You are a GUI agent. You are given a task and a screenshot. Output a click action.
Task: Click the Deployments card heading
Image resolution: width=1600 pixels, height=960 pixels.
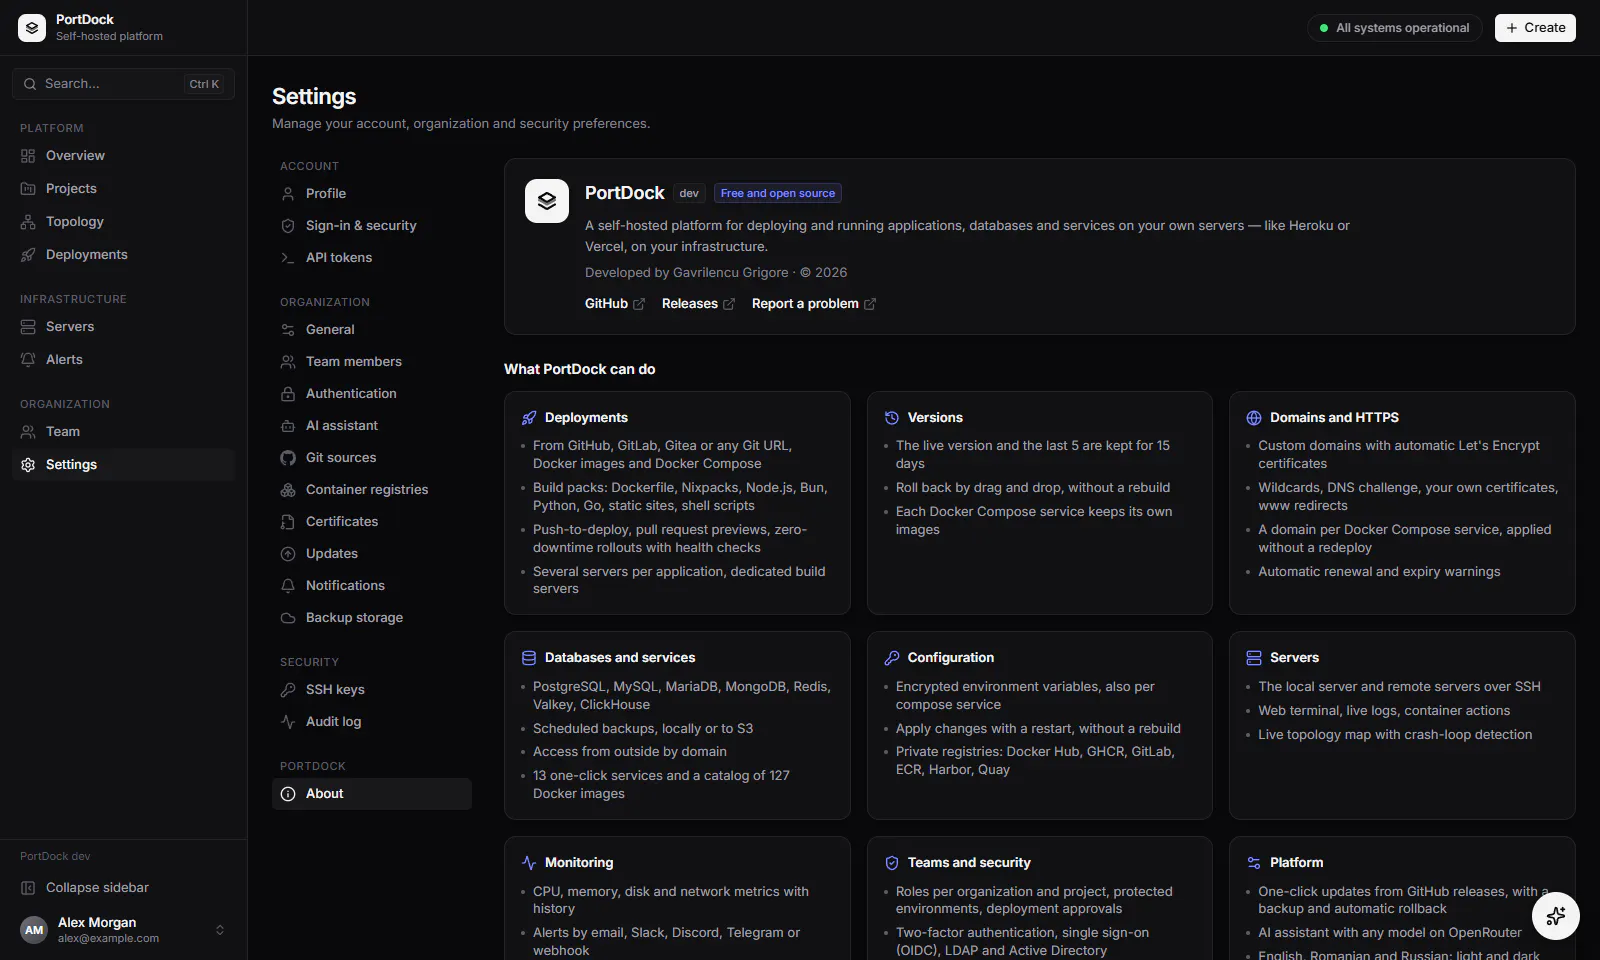(x=586, y=418)
